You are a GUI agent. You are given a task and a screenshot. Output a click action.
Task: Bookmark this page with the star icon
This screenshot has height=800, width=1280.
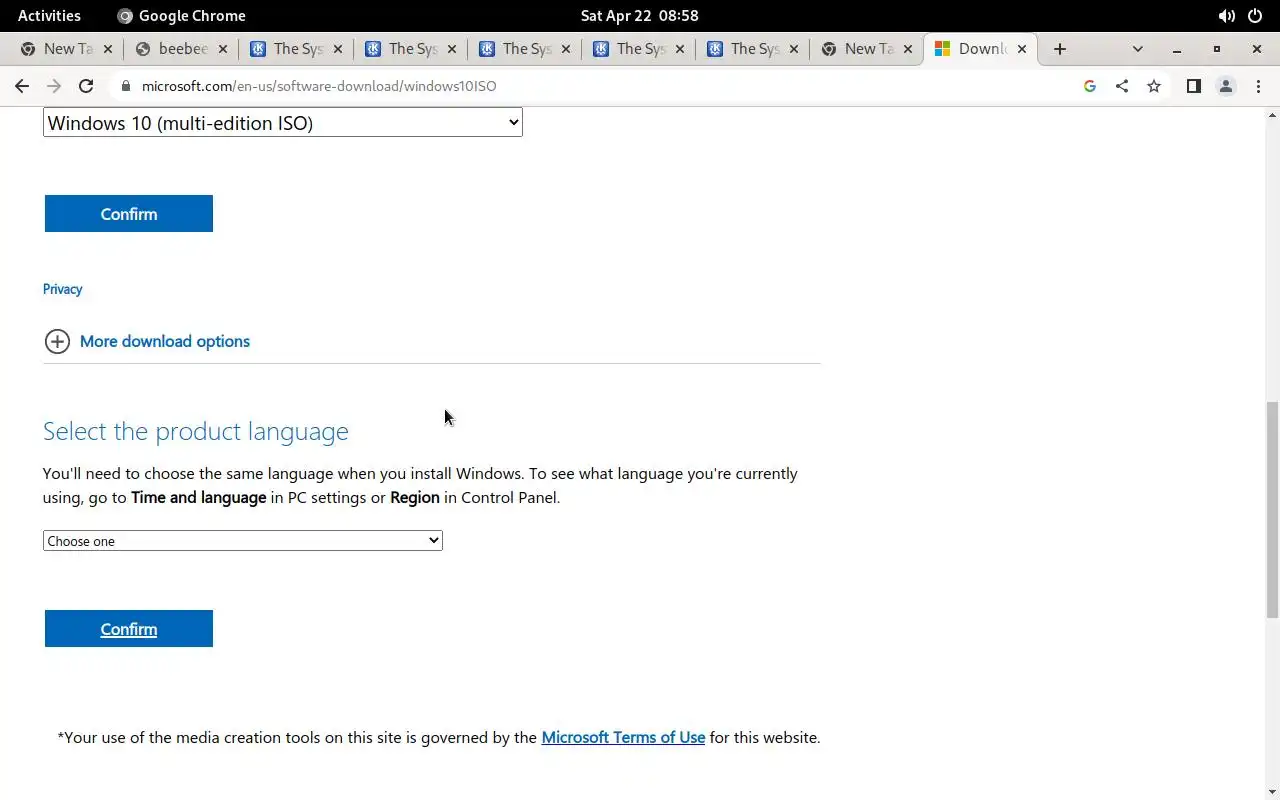(1154, 86)
